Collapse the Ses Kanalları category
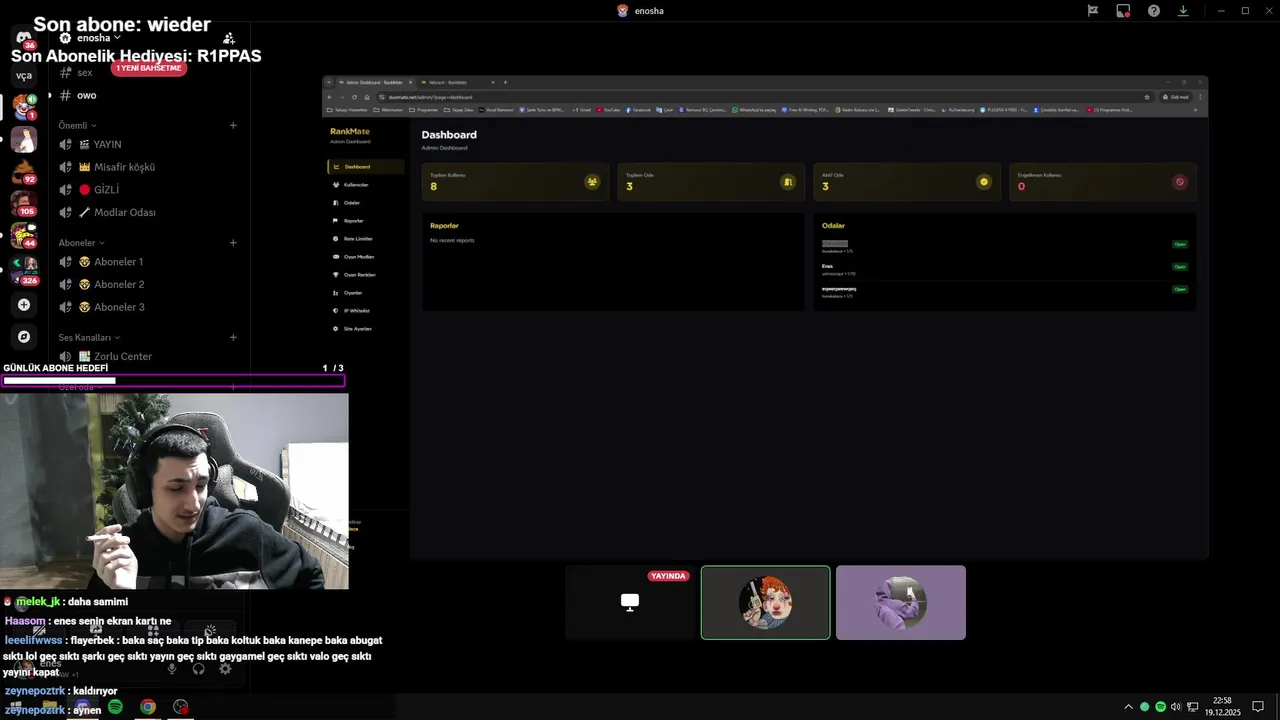 (x=89, y=338)
